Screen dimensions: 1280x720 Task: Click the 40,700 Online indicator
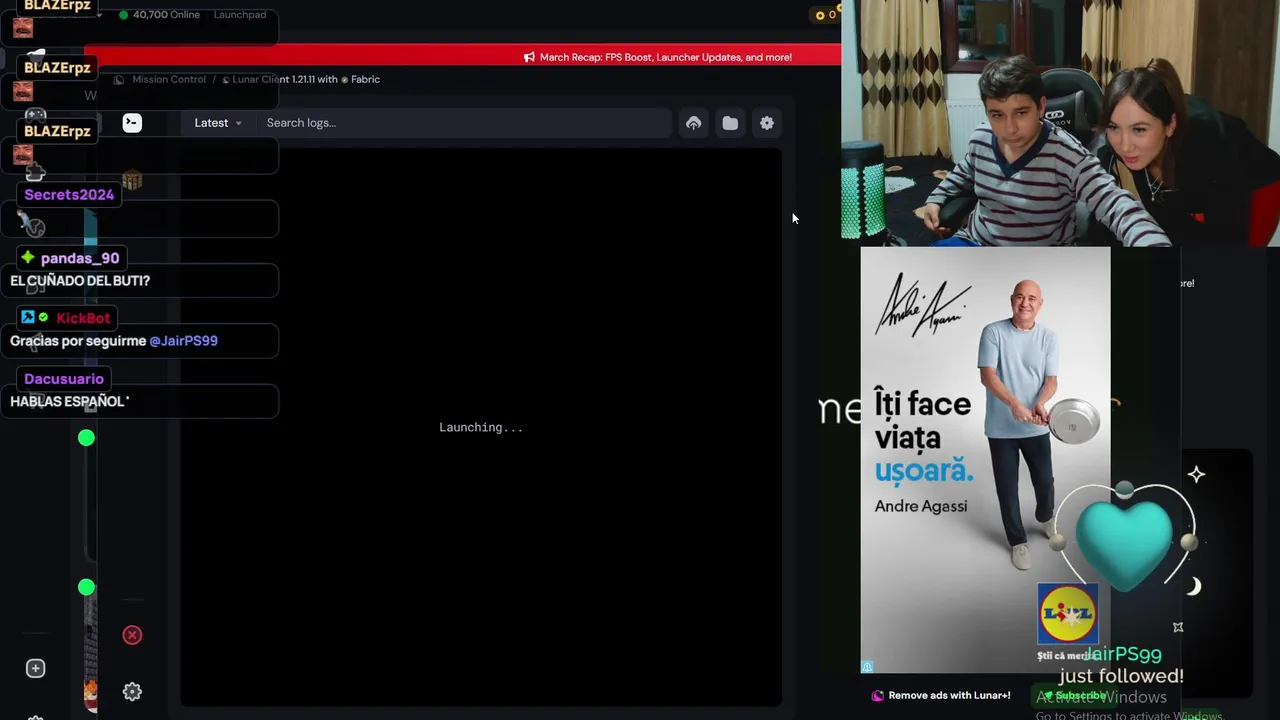[x=159, y=15]
